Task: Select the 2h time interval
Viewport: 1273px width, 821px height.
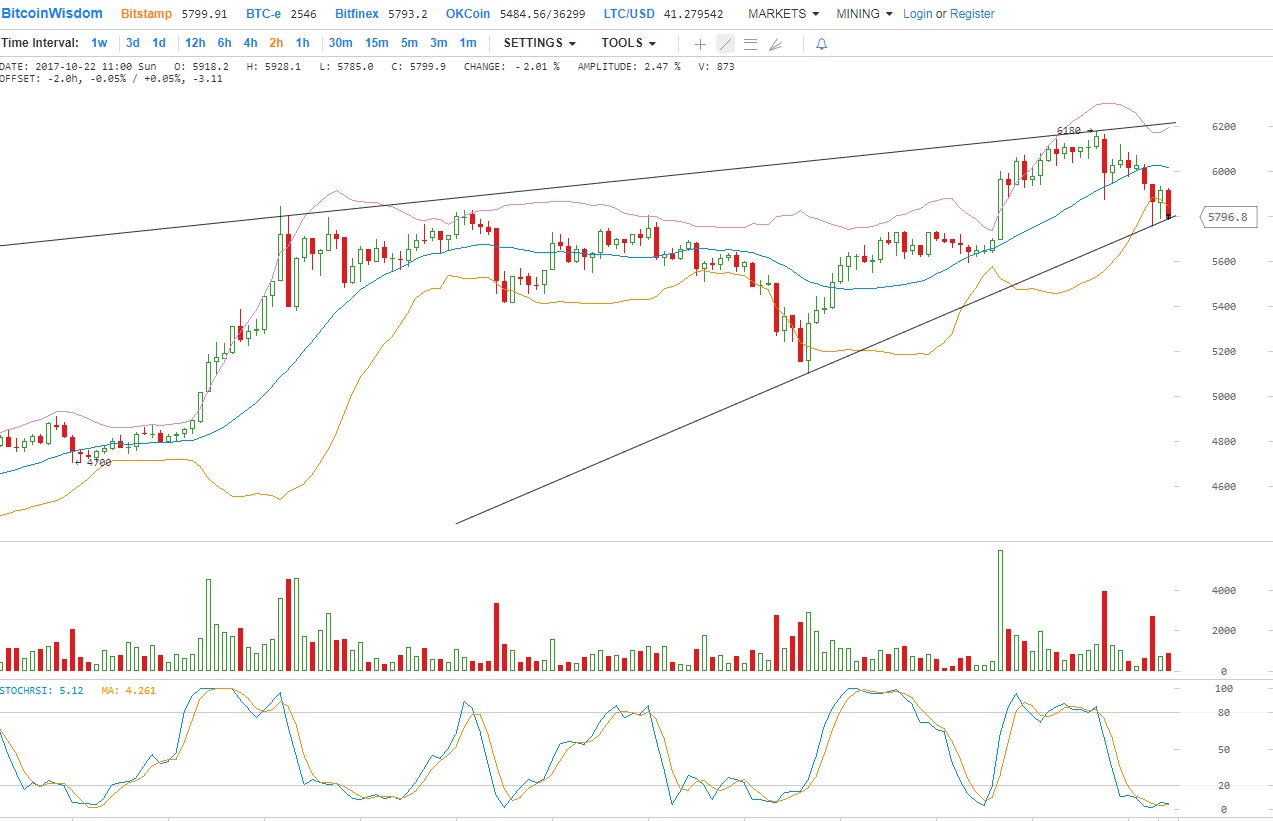Action: click(x=276, y=43)
